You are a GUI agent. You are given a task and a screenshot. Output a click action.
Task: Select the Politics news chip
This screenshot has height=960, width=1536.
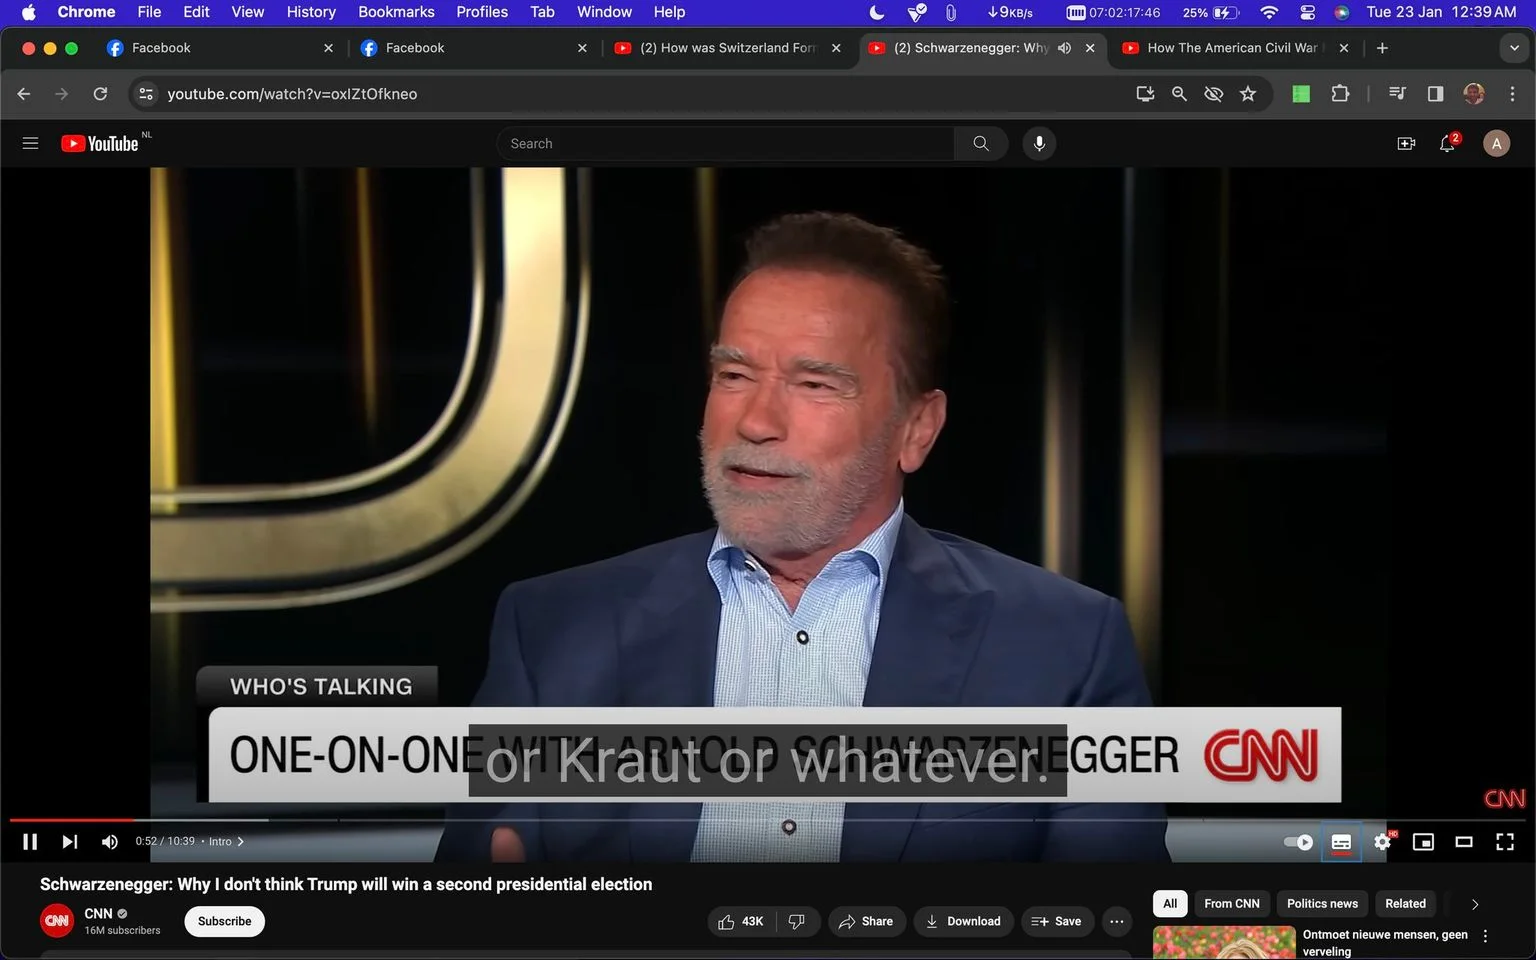coord(1322,904)
